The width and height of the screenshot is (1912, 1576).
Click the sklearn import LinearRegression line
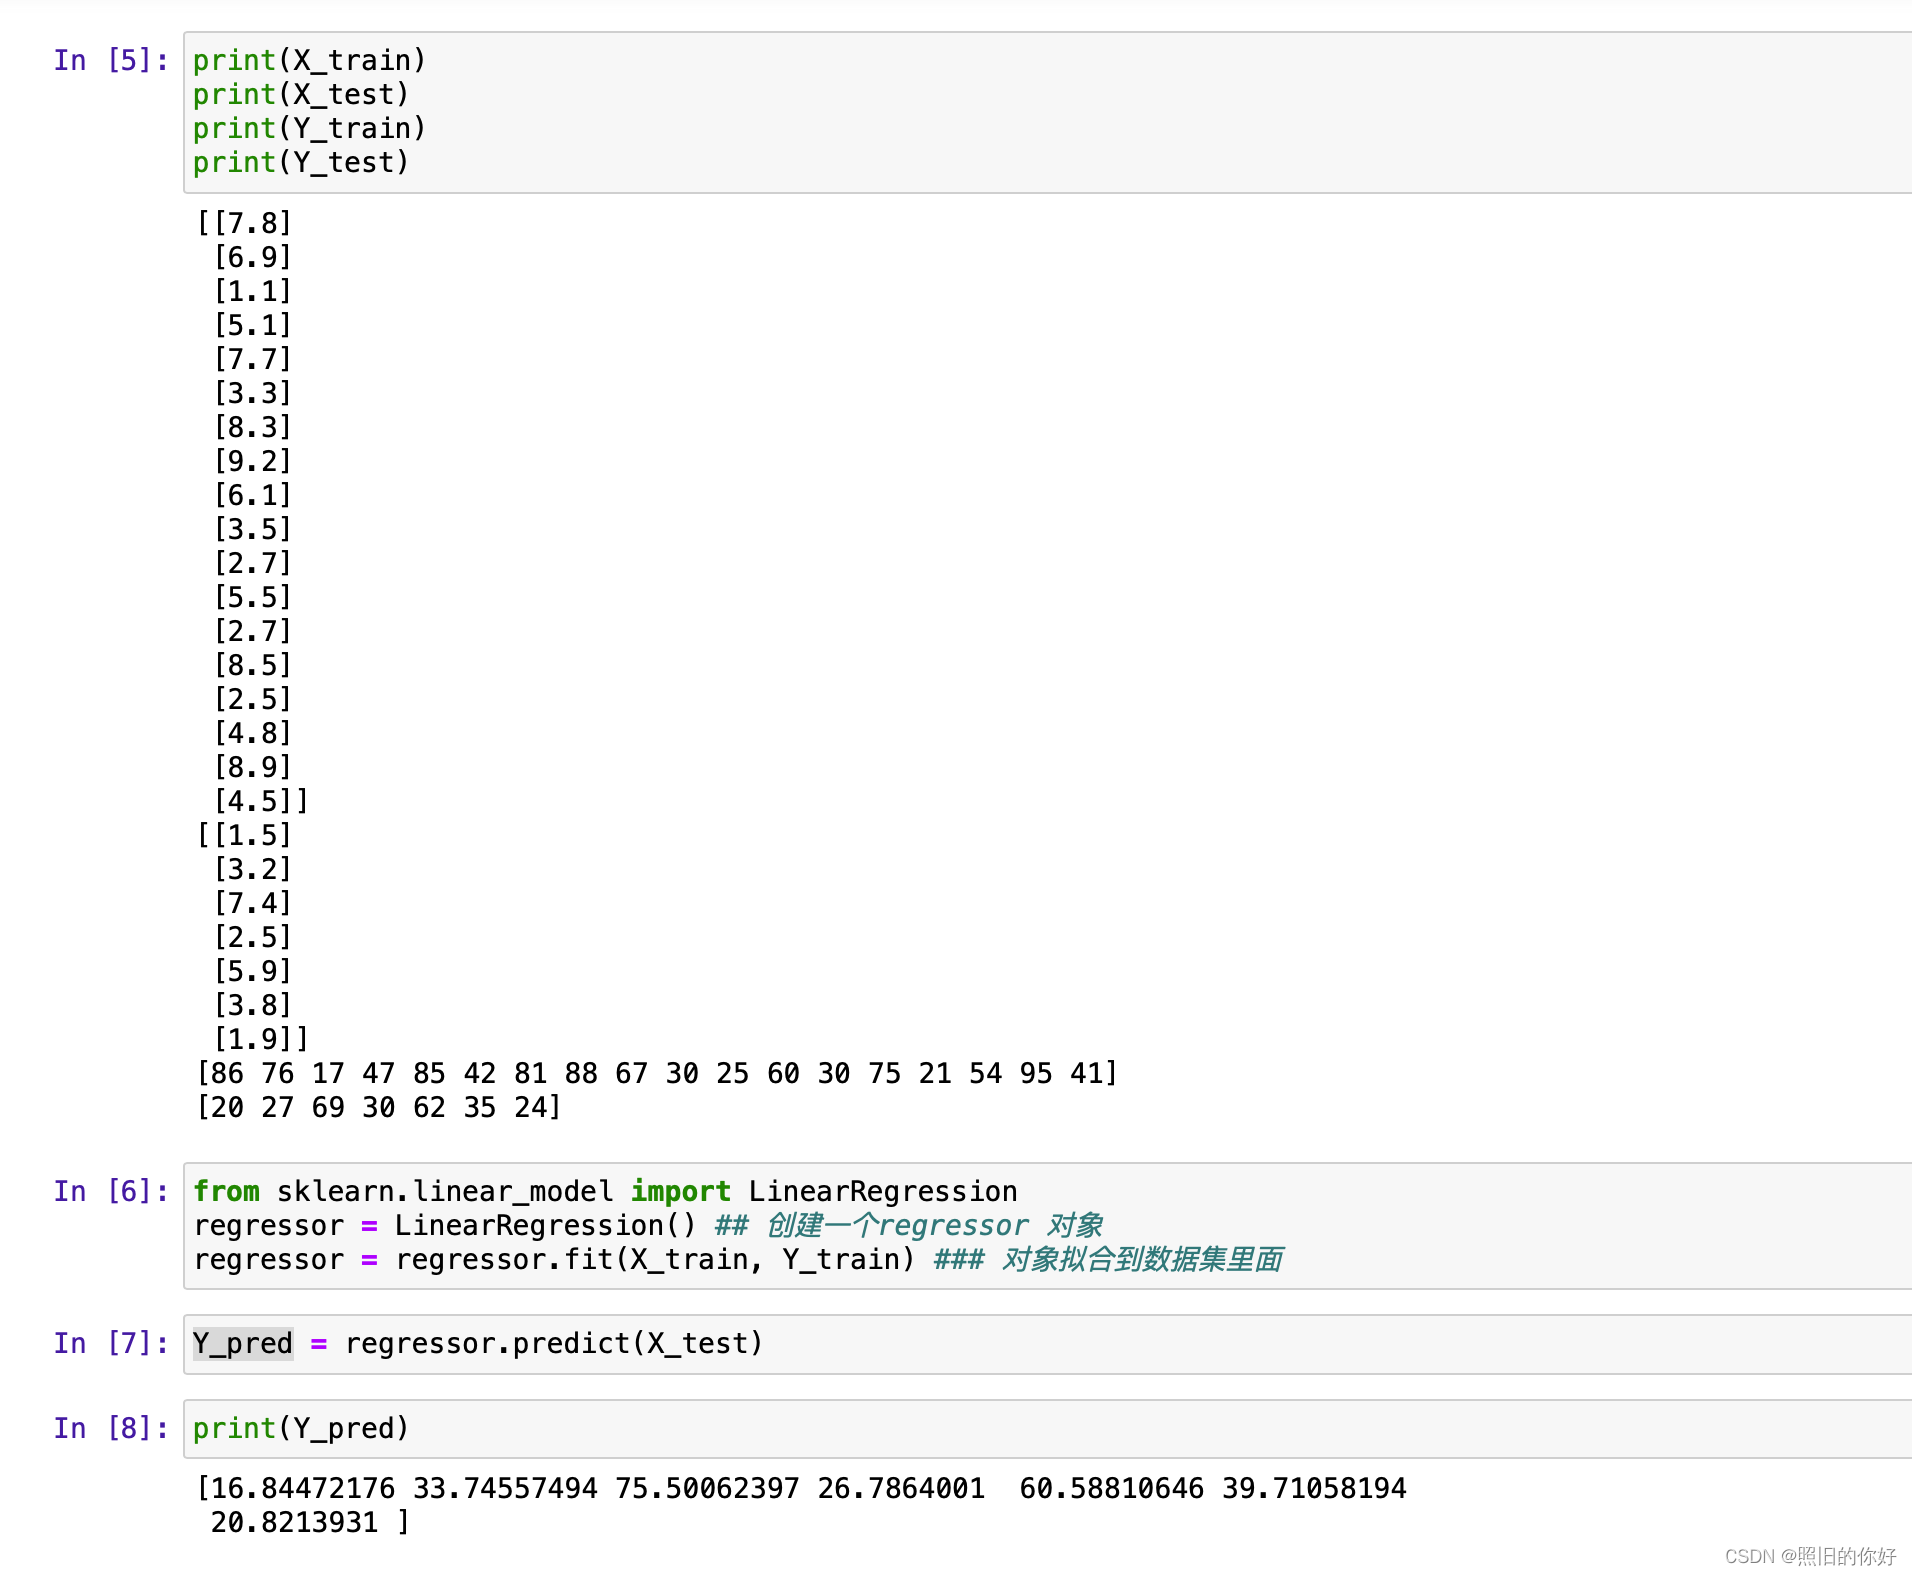606,1191
